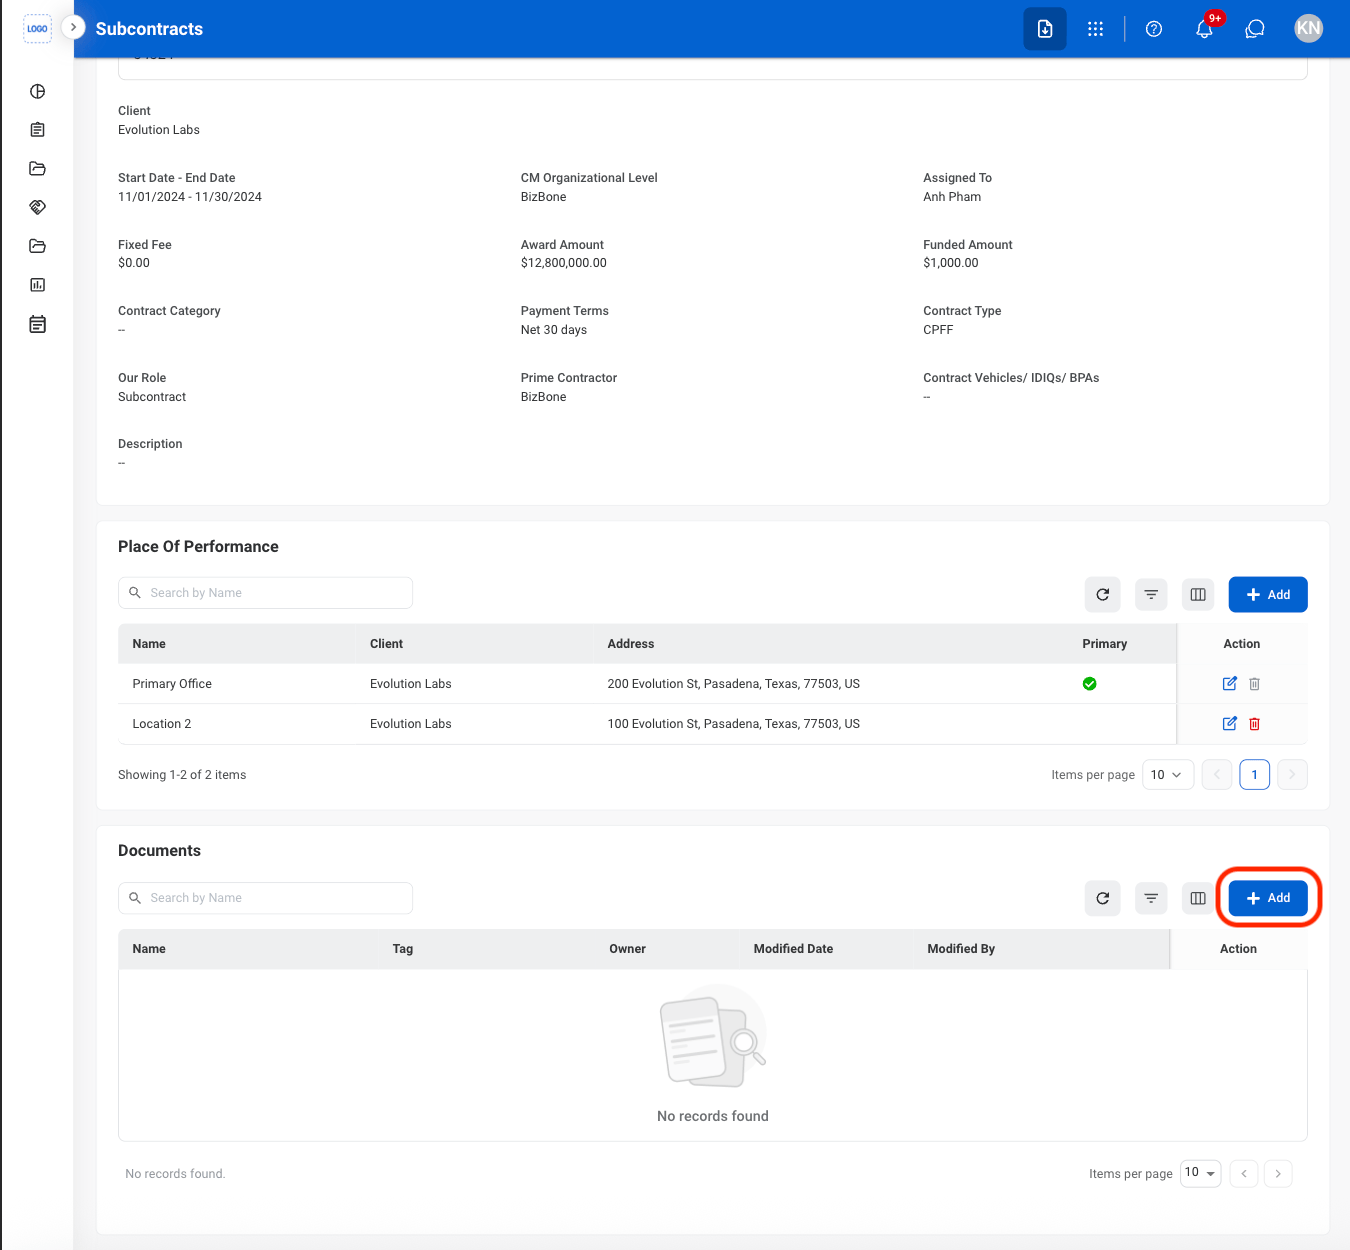Search Documents by name field

click(265, 898)
